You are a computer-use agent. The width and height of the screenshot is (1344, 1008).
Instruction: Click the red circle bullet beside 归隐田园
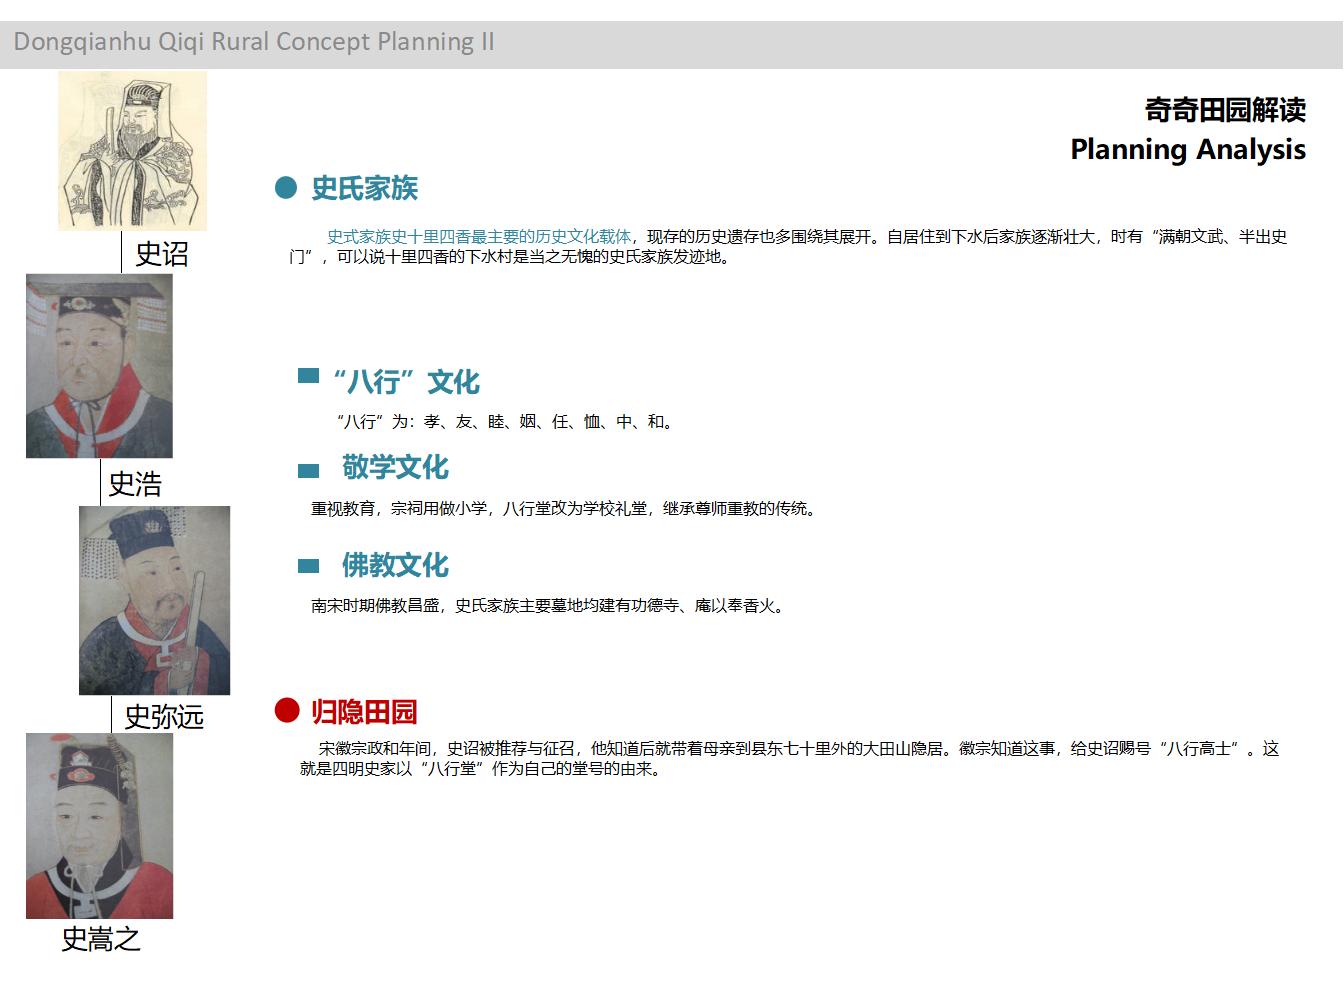(x=287, y=711)
